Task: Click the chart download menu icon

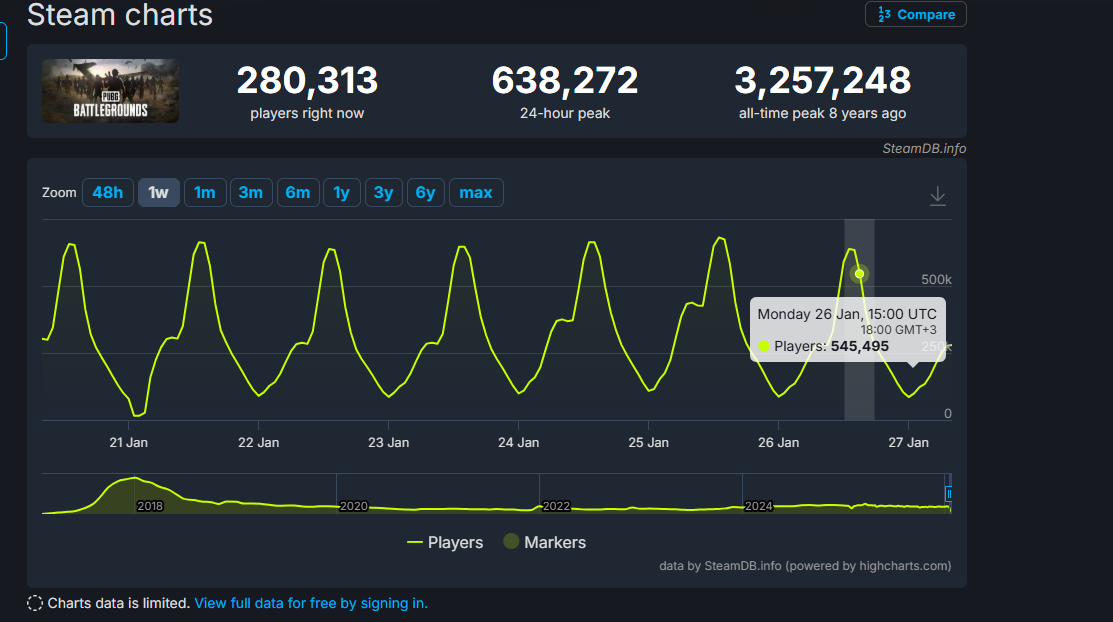Action: 937,196
